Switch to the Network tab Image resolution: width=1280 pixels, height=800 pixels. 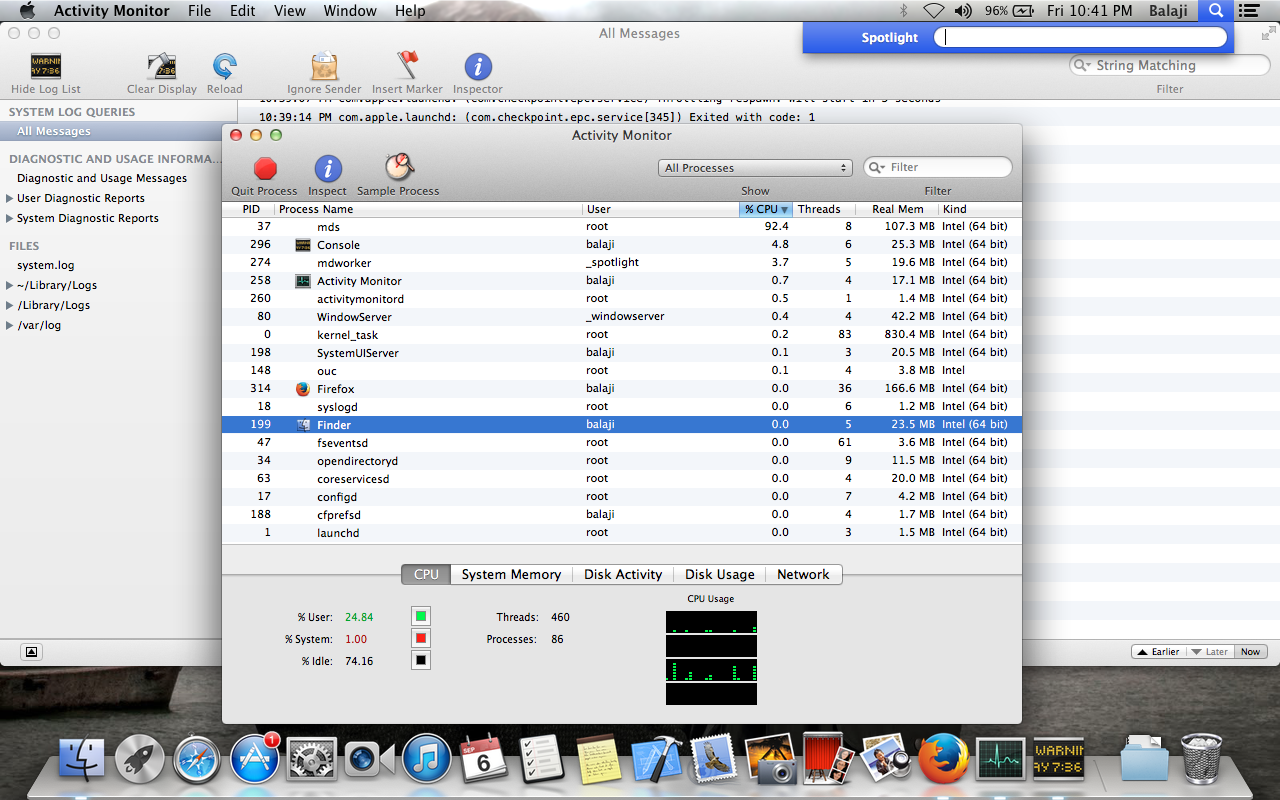tap(803, 574)
